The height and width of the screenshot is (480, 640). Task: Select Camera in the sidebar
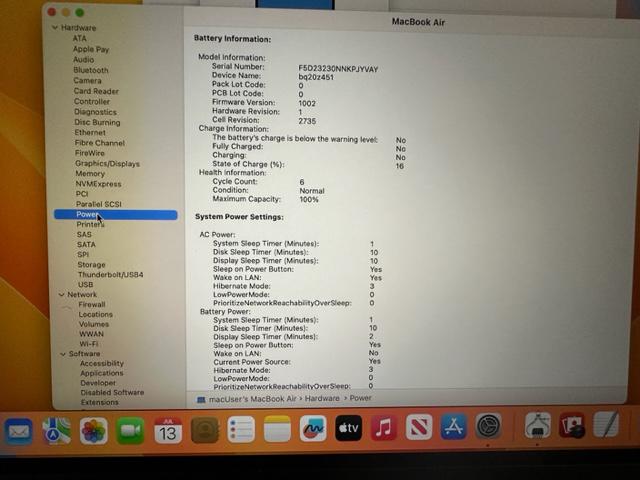point(87,80)
